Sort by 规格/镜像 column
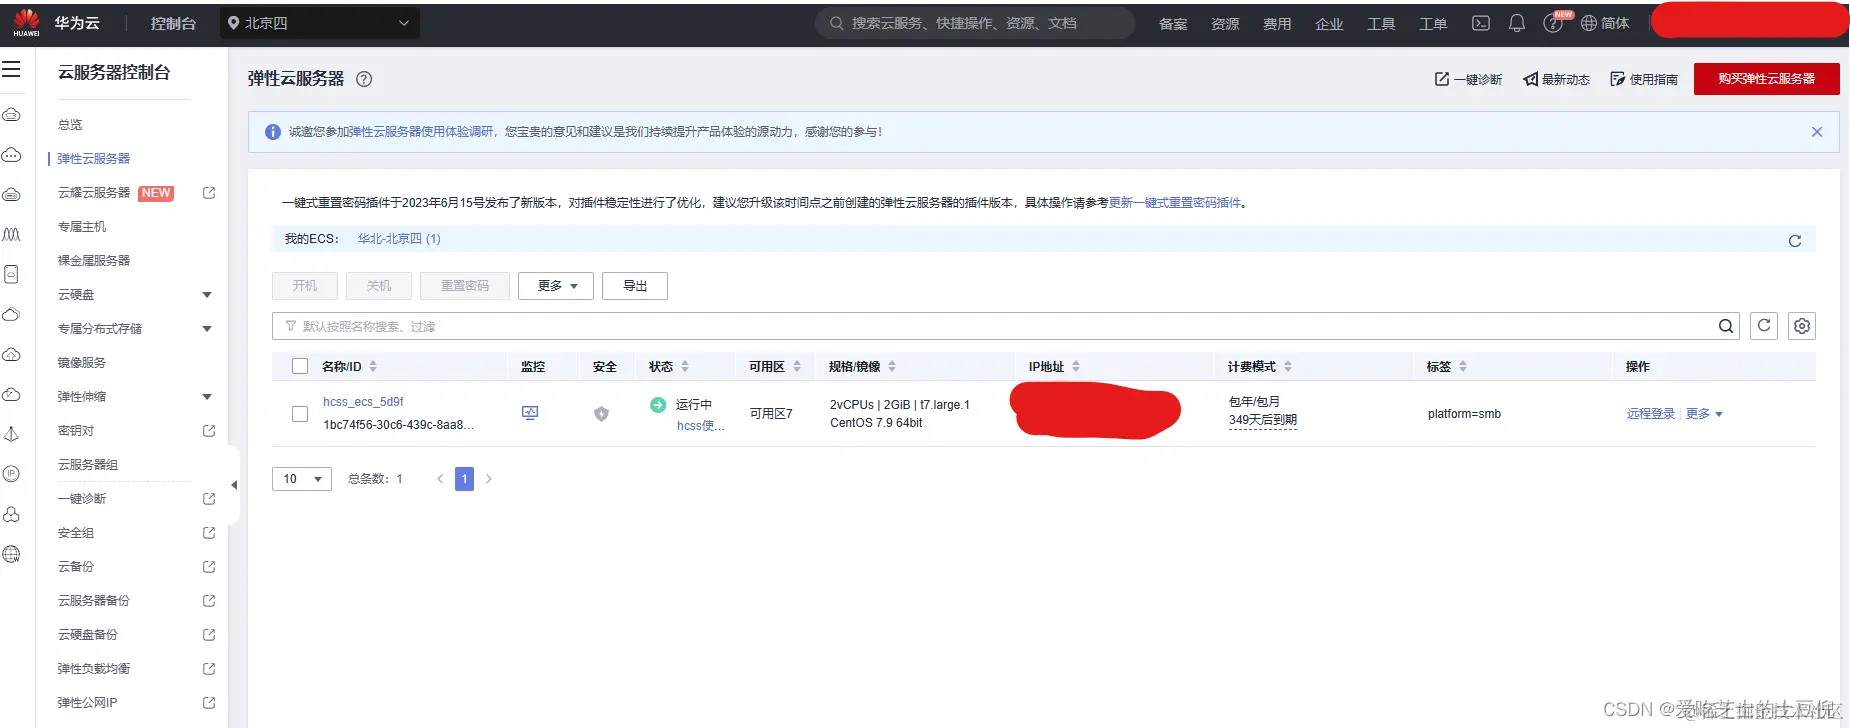This screenshot has height=728, width=1850. pyautogui.click(x=892, y=367)
